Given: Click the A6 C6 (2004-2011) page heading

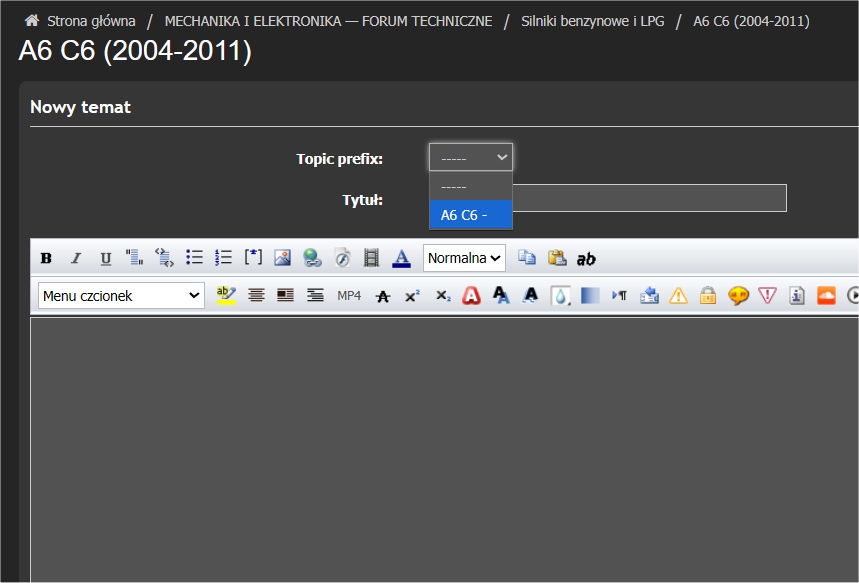Looking at the screenshot, I should click(x=135, y=51).
